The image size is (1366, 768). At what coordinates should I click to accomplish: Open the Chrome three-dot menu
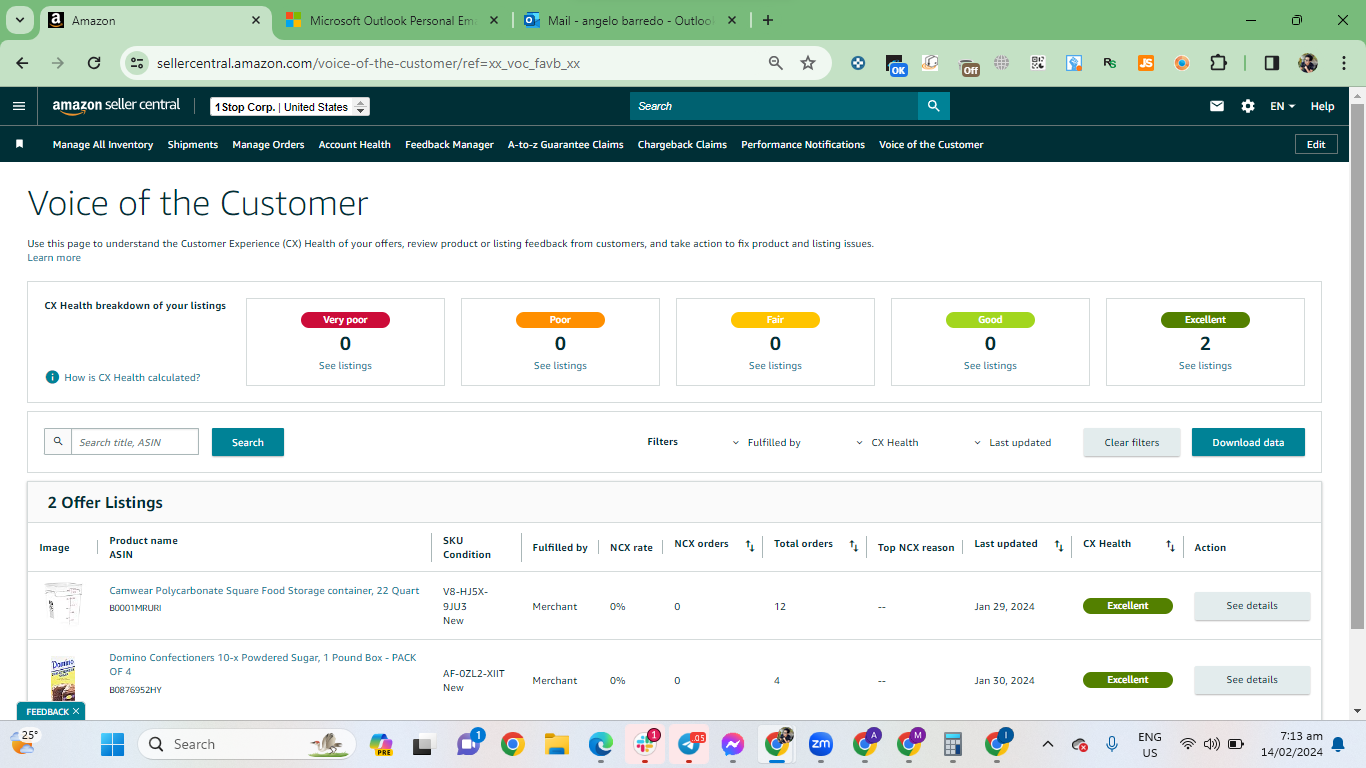point(1342,63)
